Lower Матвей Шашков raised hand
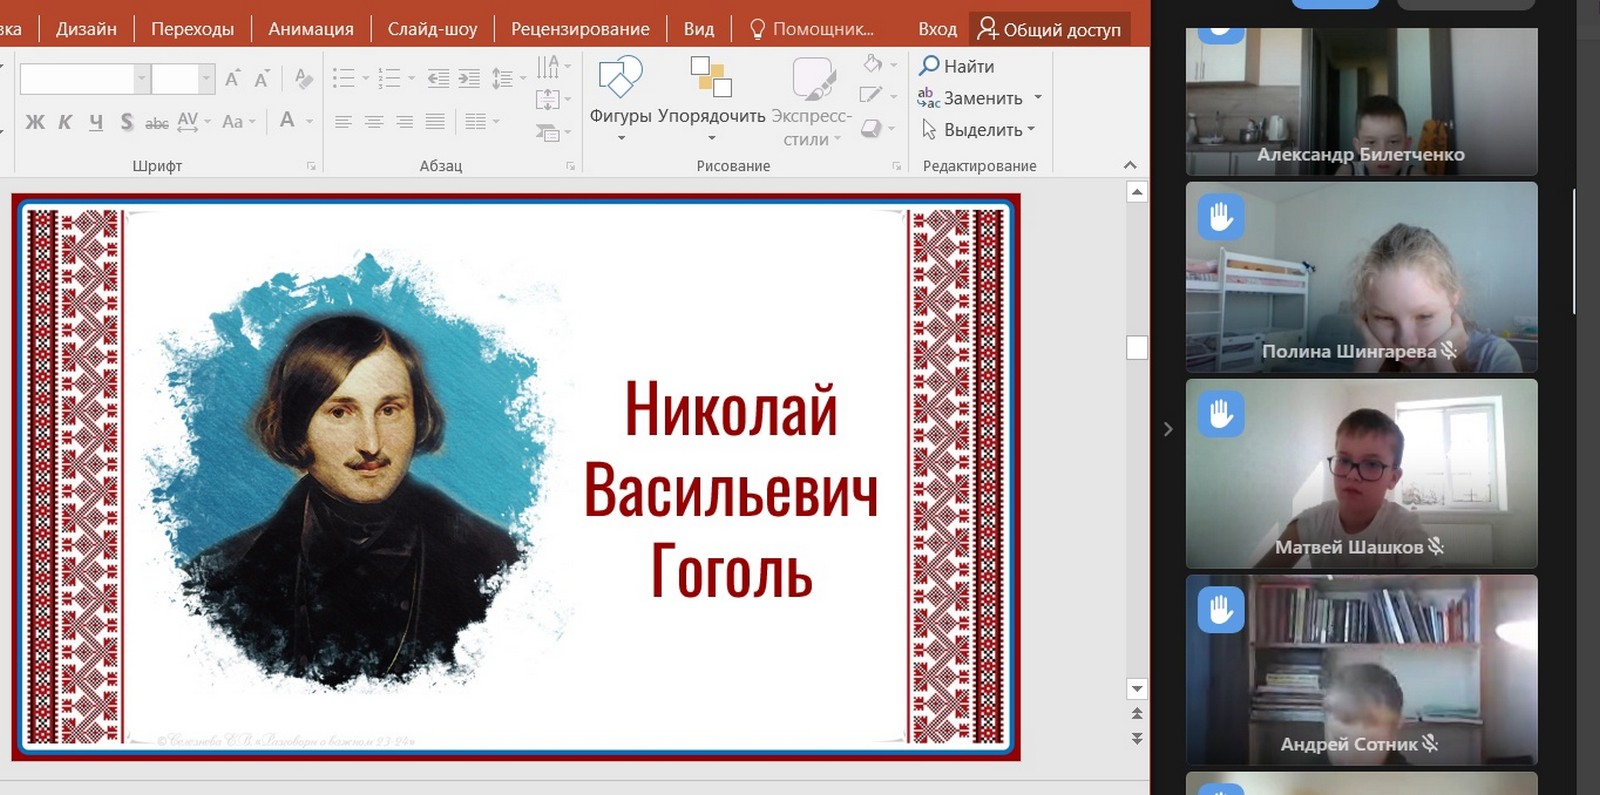 pyautogui.click(x=1221, y=413)
